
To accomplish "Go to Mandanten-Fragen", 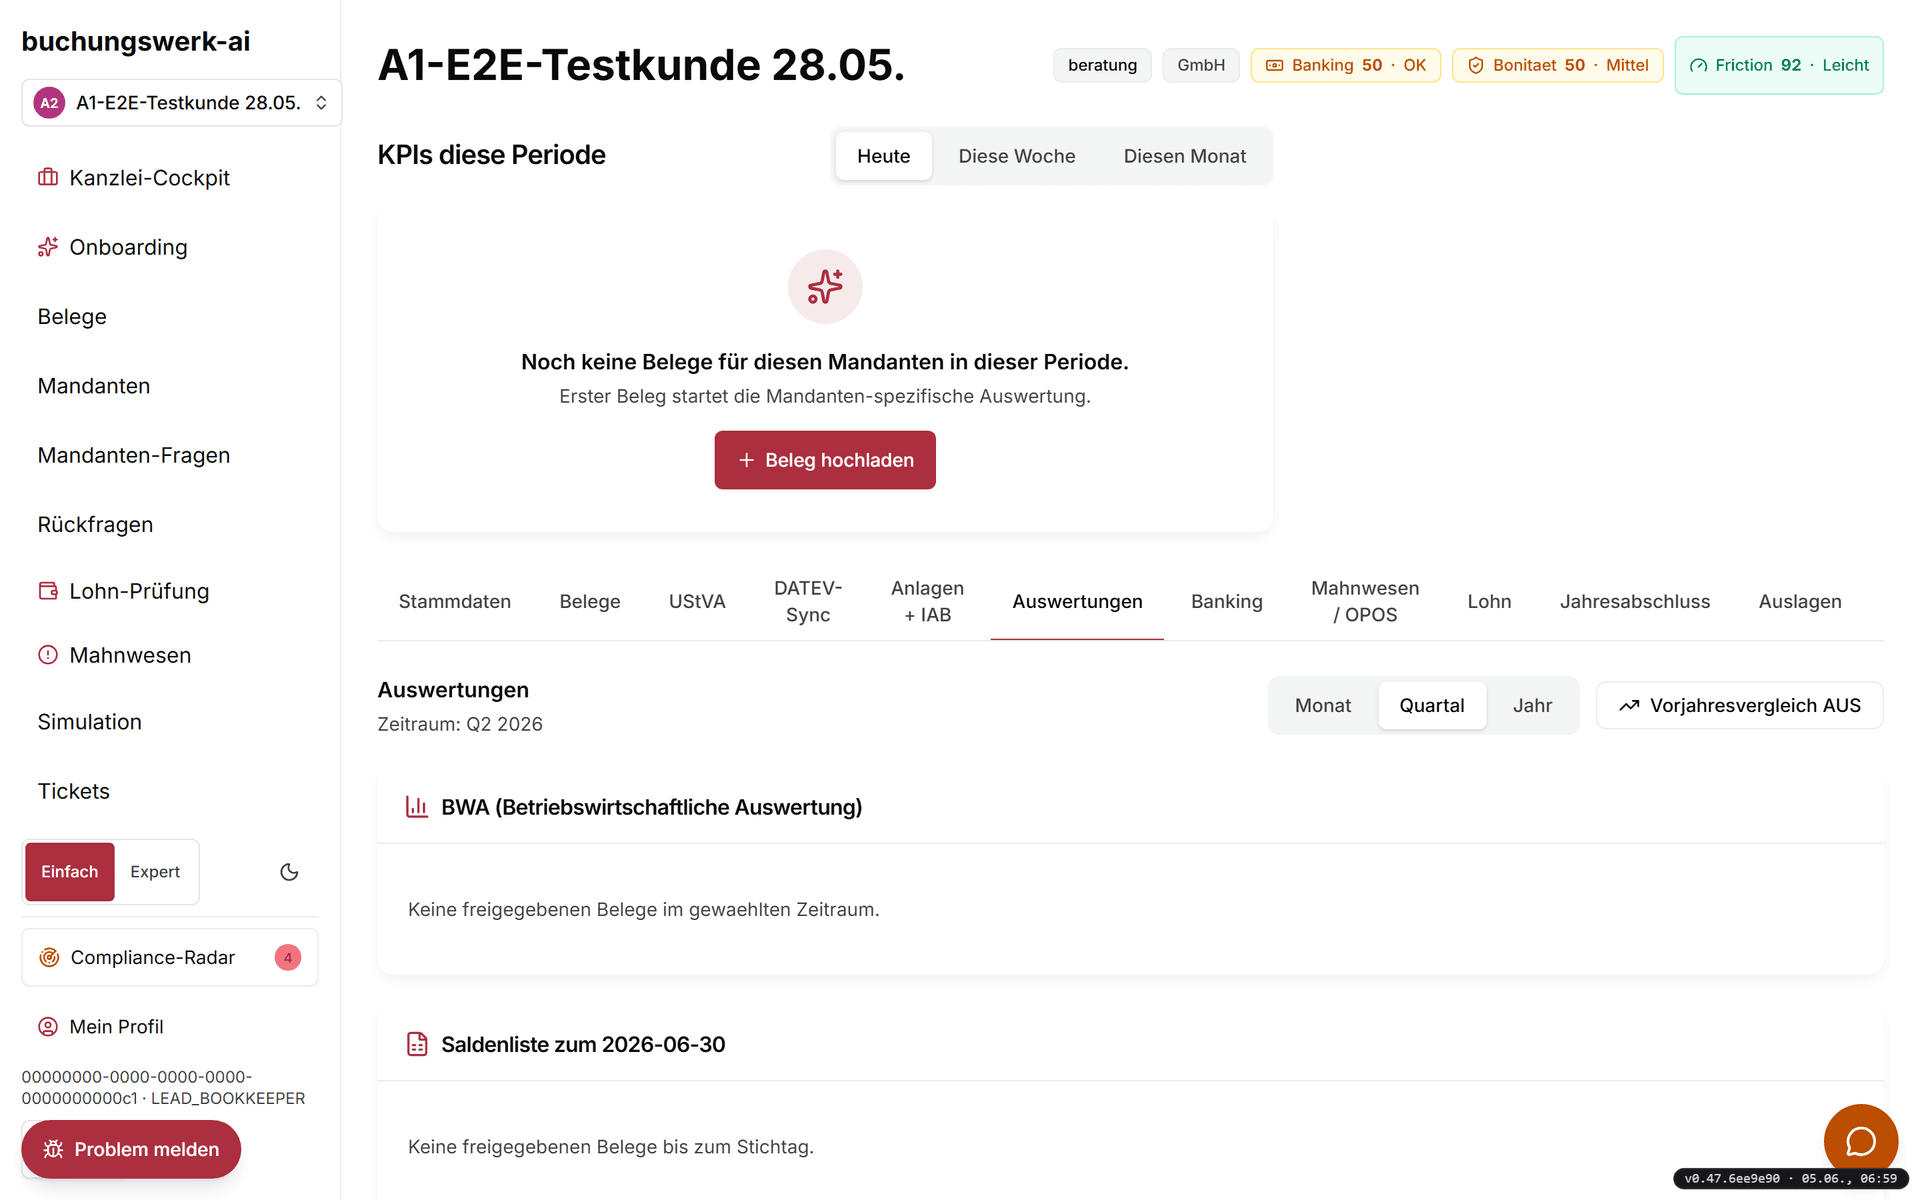I will (134, 455).
